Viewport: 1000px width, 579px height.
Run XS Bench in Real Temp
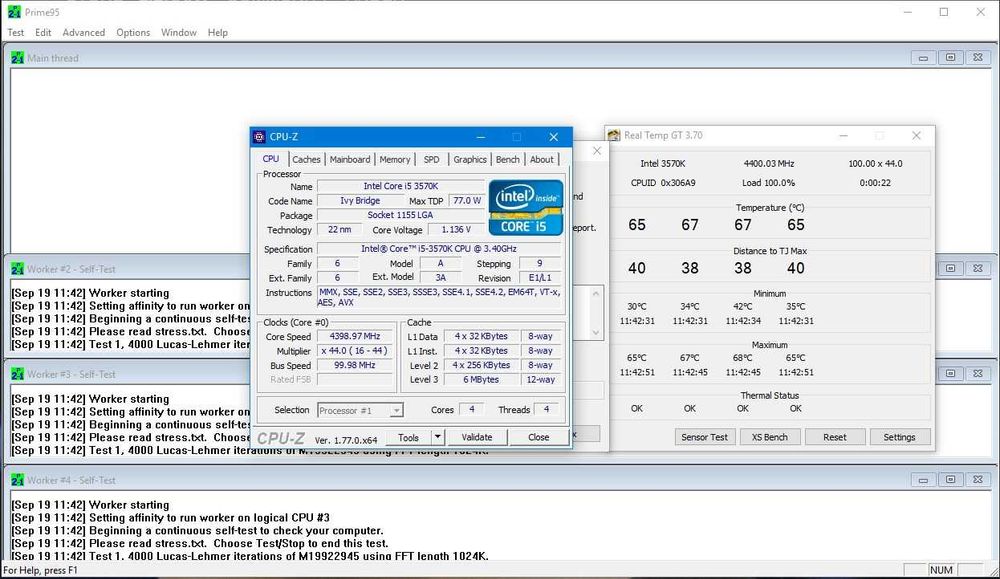pos(770,437)
